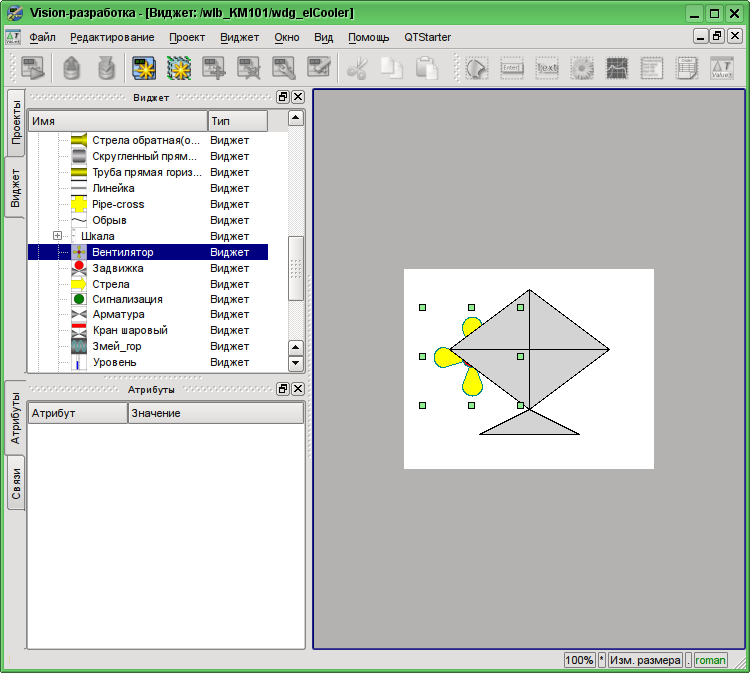Click the scissors cut icon
The height and width of the screenshot is (673, 750).
[x=357, y=68]
